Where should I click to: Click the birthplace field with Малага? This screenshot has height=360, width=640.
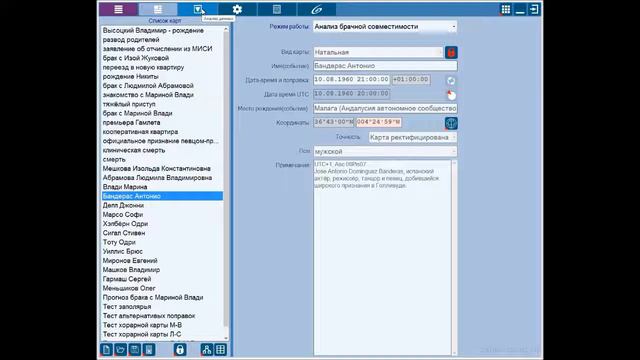tap(385, 109)
